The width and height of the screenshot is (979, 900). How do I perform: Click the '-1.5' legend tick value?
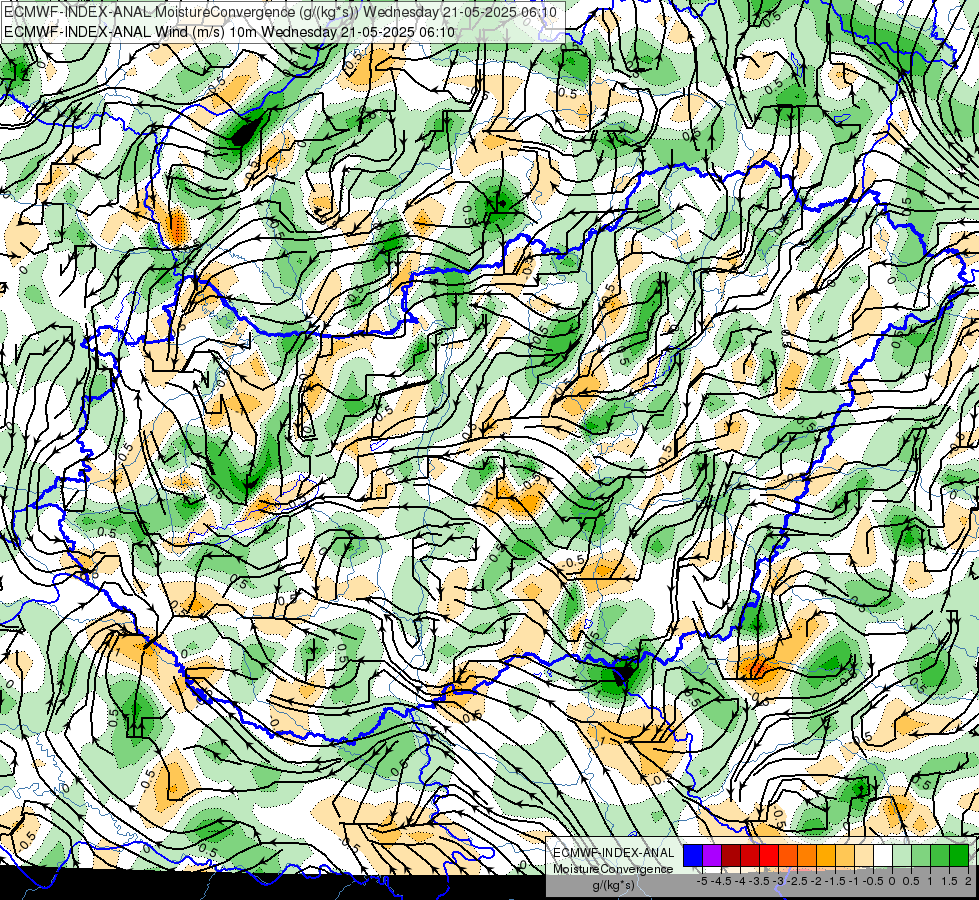835,881
